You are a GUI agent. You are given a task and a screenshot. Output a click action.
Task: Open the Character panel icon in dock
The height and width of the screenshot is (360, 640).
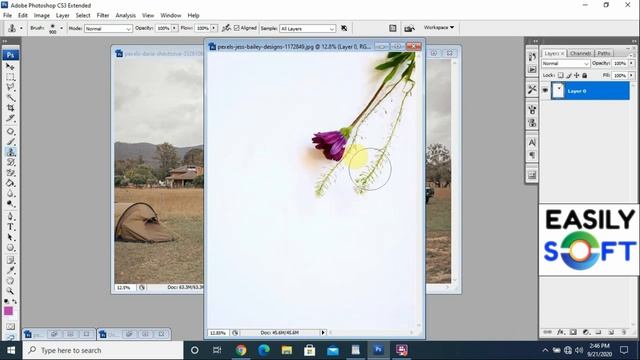click(532, 142)
